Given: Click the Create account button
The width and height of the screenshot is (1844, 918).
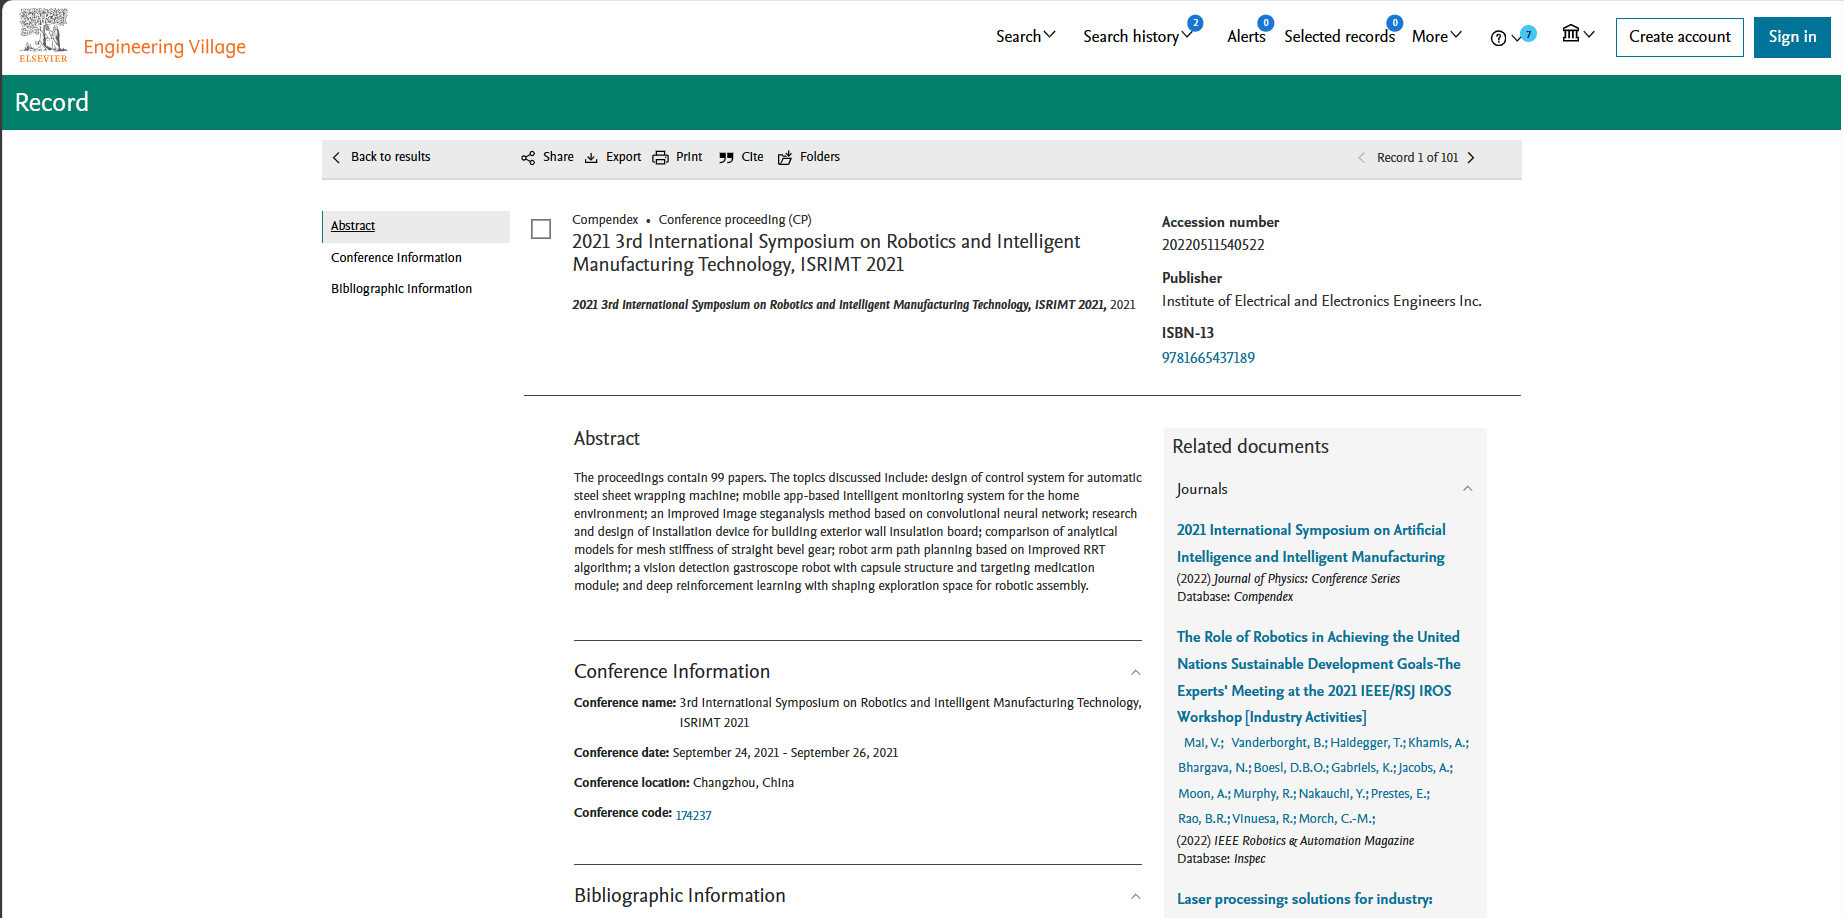Looking at the screenshot, I should (x=1680, y=37).
